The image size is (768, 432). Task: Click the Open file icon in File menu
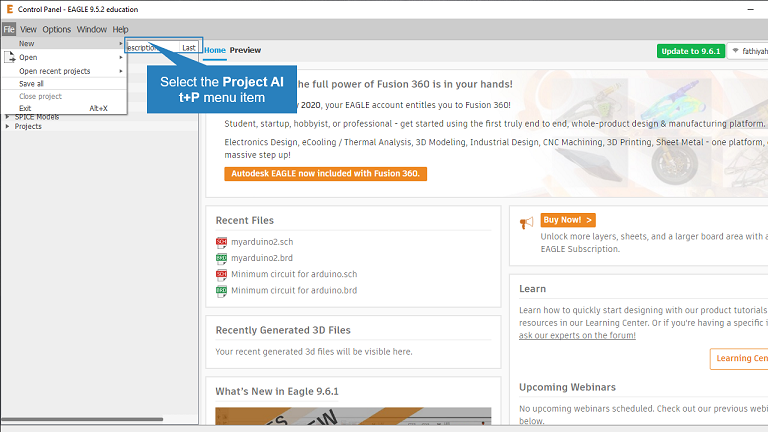click(10, 57)
